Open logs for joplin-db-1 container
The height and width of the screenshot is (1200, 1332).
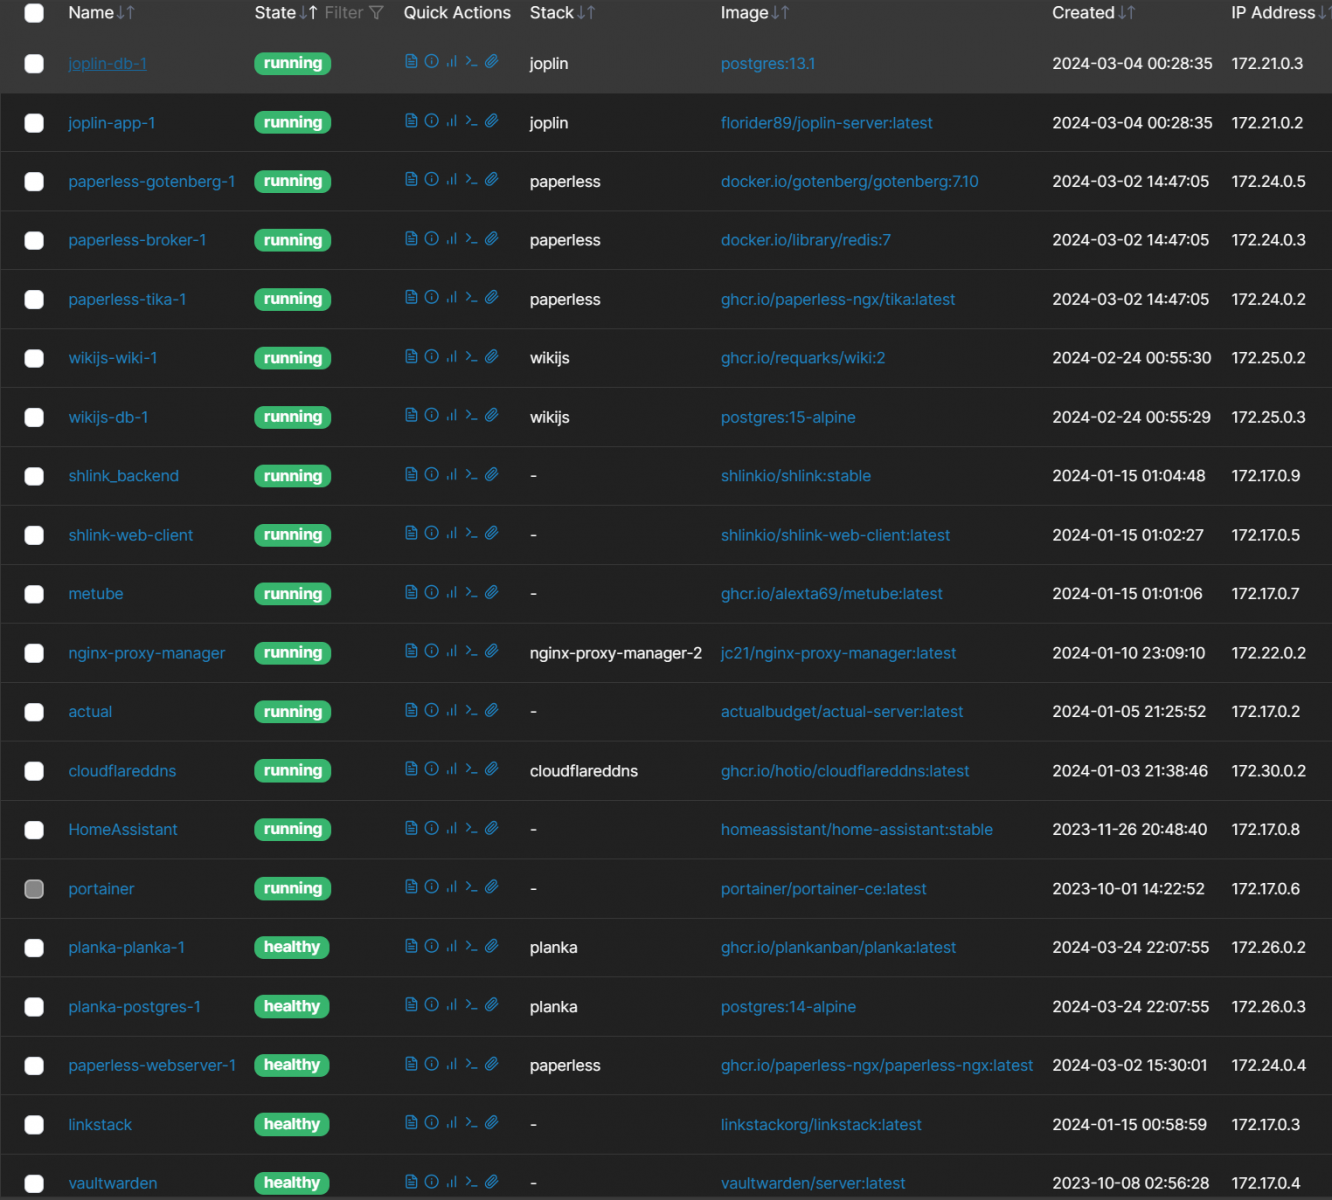click(411, 62)
